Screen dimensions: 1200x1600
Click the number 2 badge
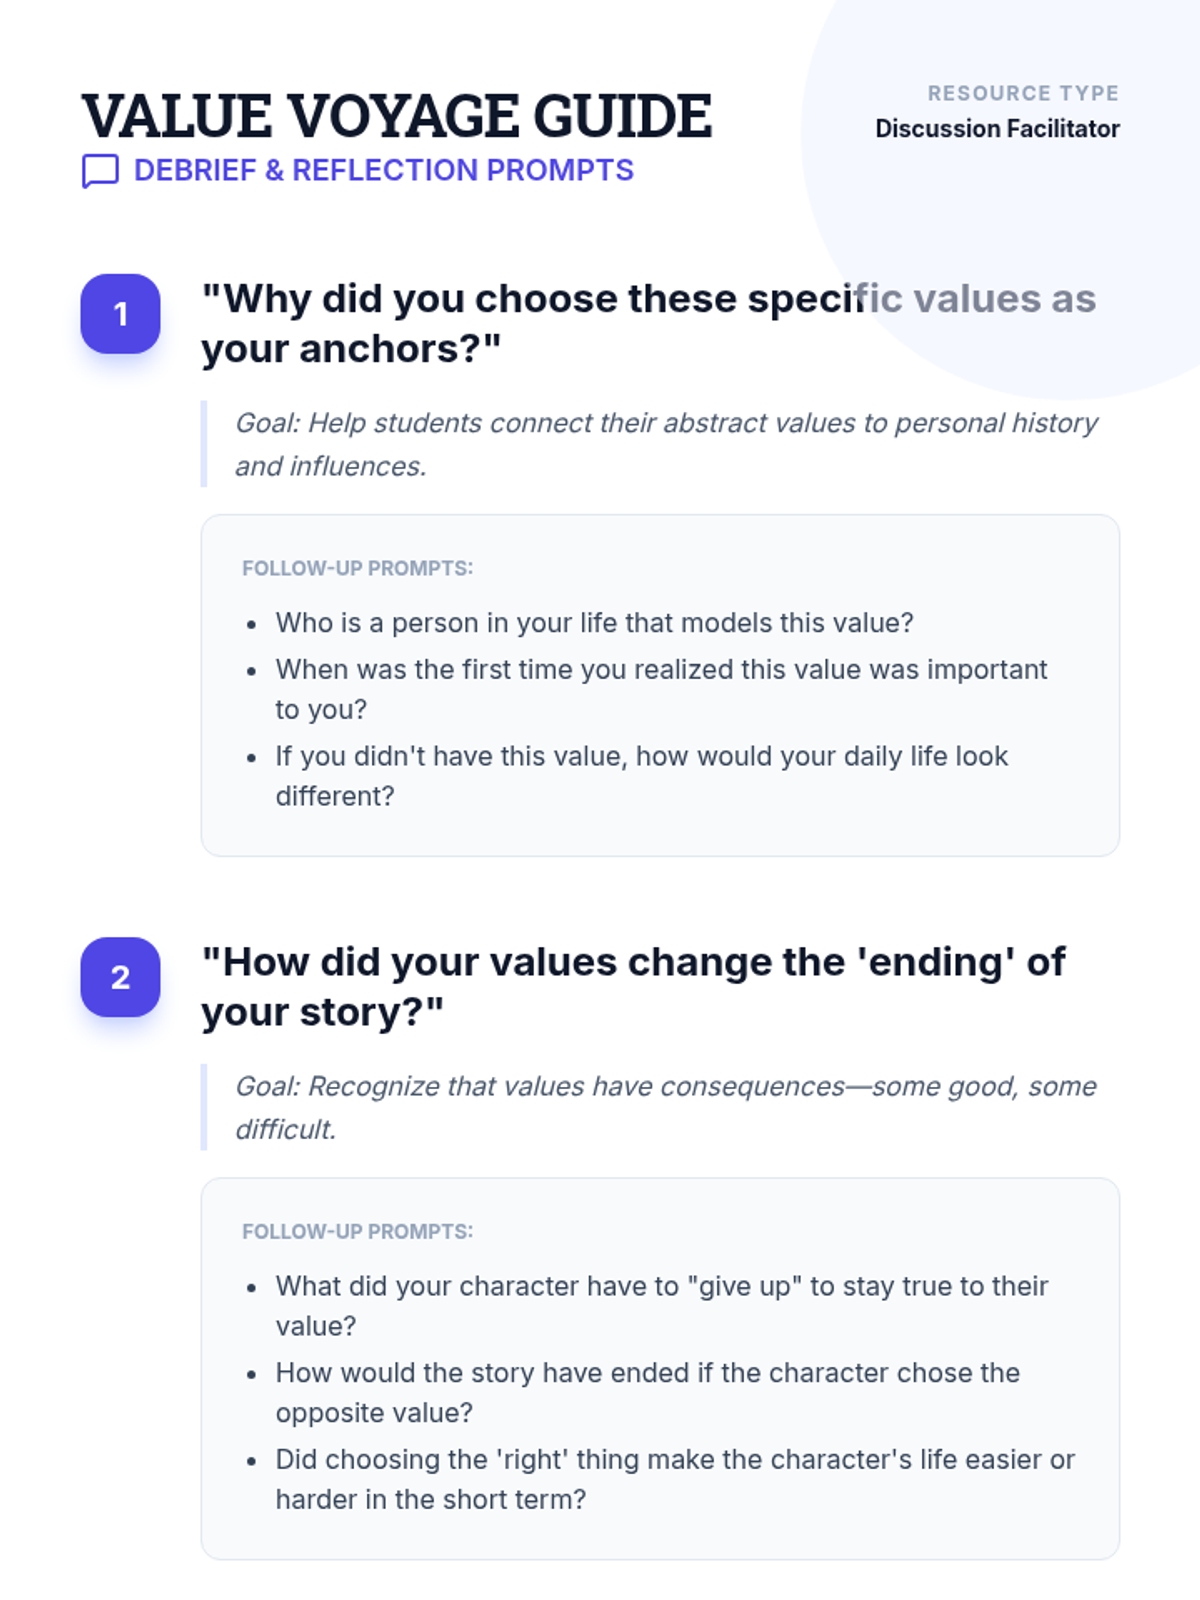[x=120, y=977]
